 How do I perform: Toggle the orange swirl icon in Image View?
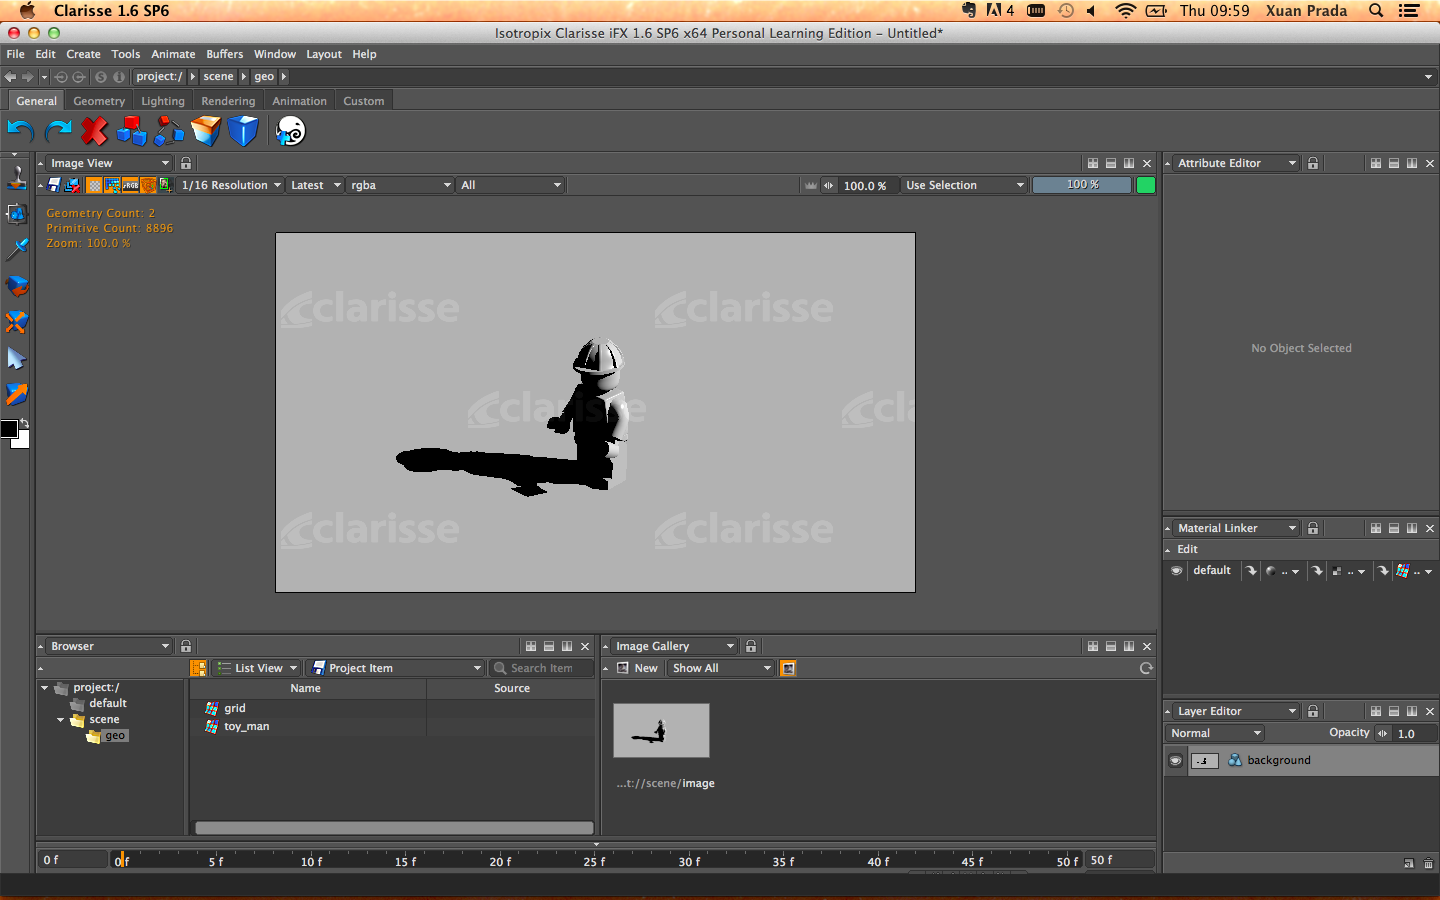pos(148,185)
